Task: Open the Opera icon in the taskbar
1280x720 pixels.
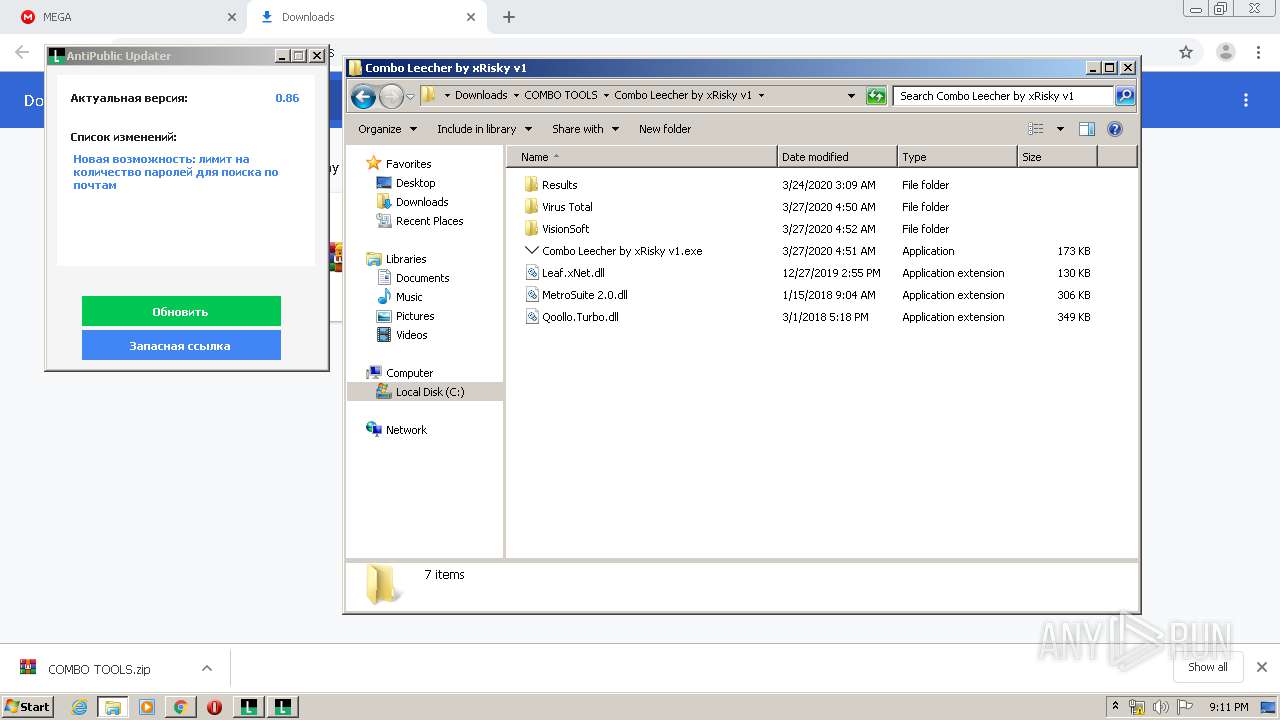Action: pyautogui.click(x=214, y=707)
